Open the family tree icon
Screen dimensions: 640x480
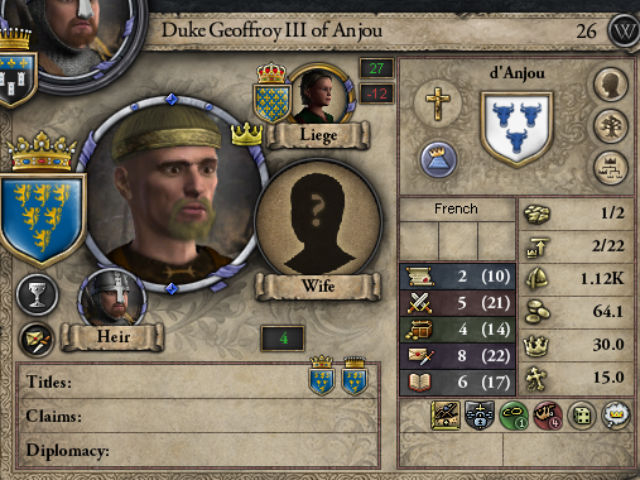611,127
